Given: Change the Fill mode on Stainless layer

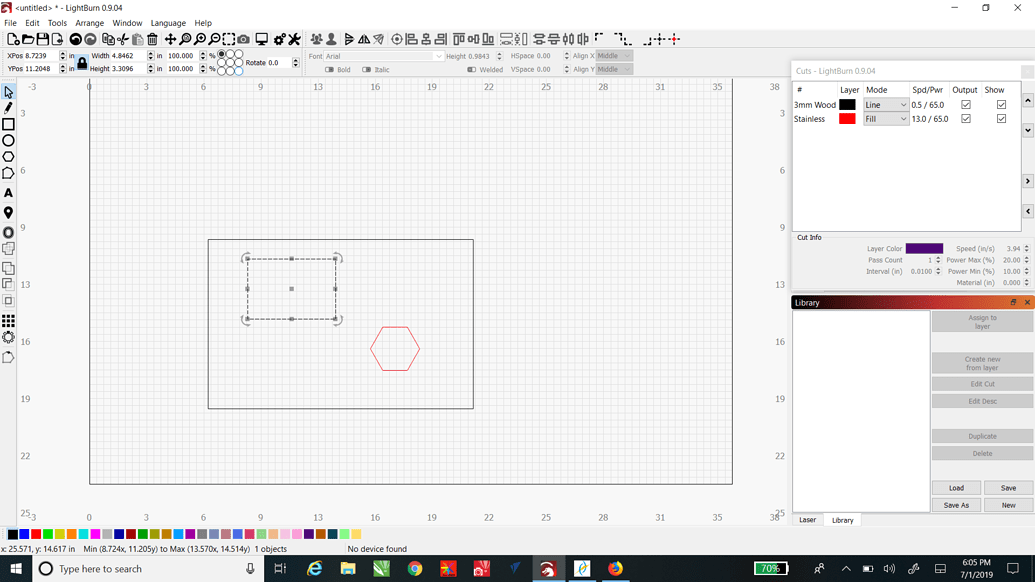Looking at the screenshot, I should pyautogui.click(x=885, y=119).
